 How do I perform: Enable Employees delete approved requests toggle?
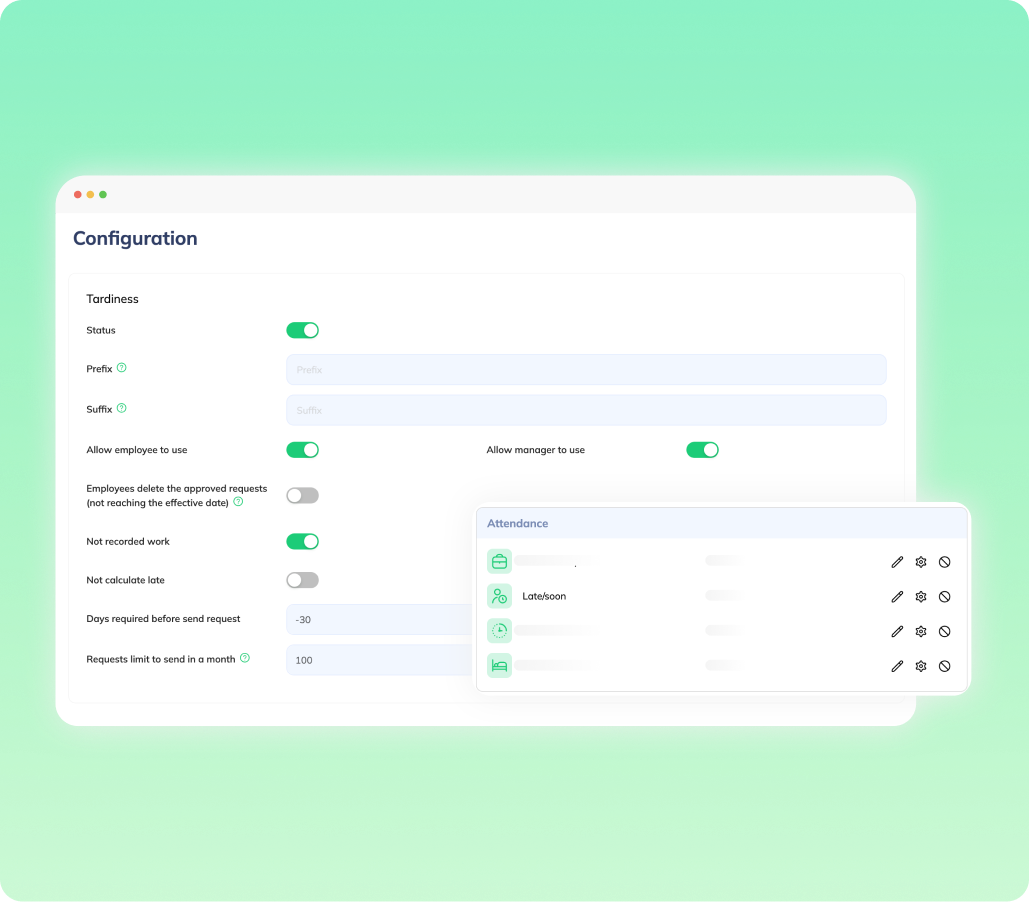pos(302,495)
